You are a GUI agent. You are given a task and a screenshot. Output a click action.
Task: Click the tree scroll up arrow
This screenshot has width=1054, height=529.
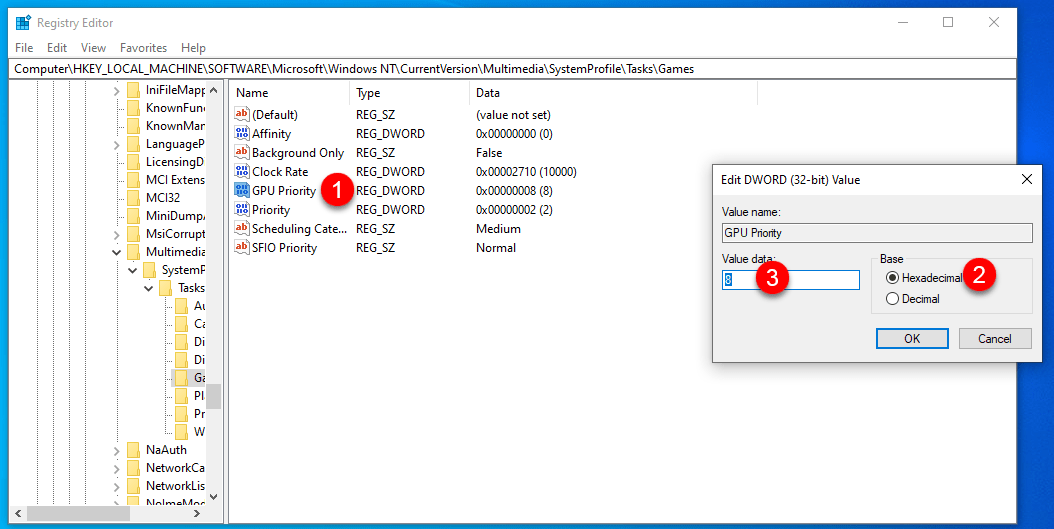pyautogui.click(x=214, y=89)
